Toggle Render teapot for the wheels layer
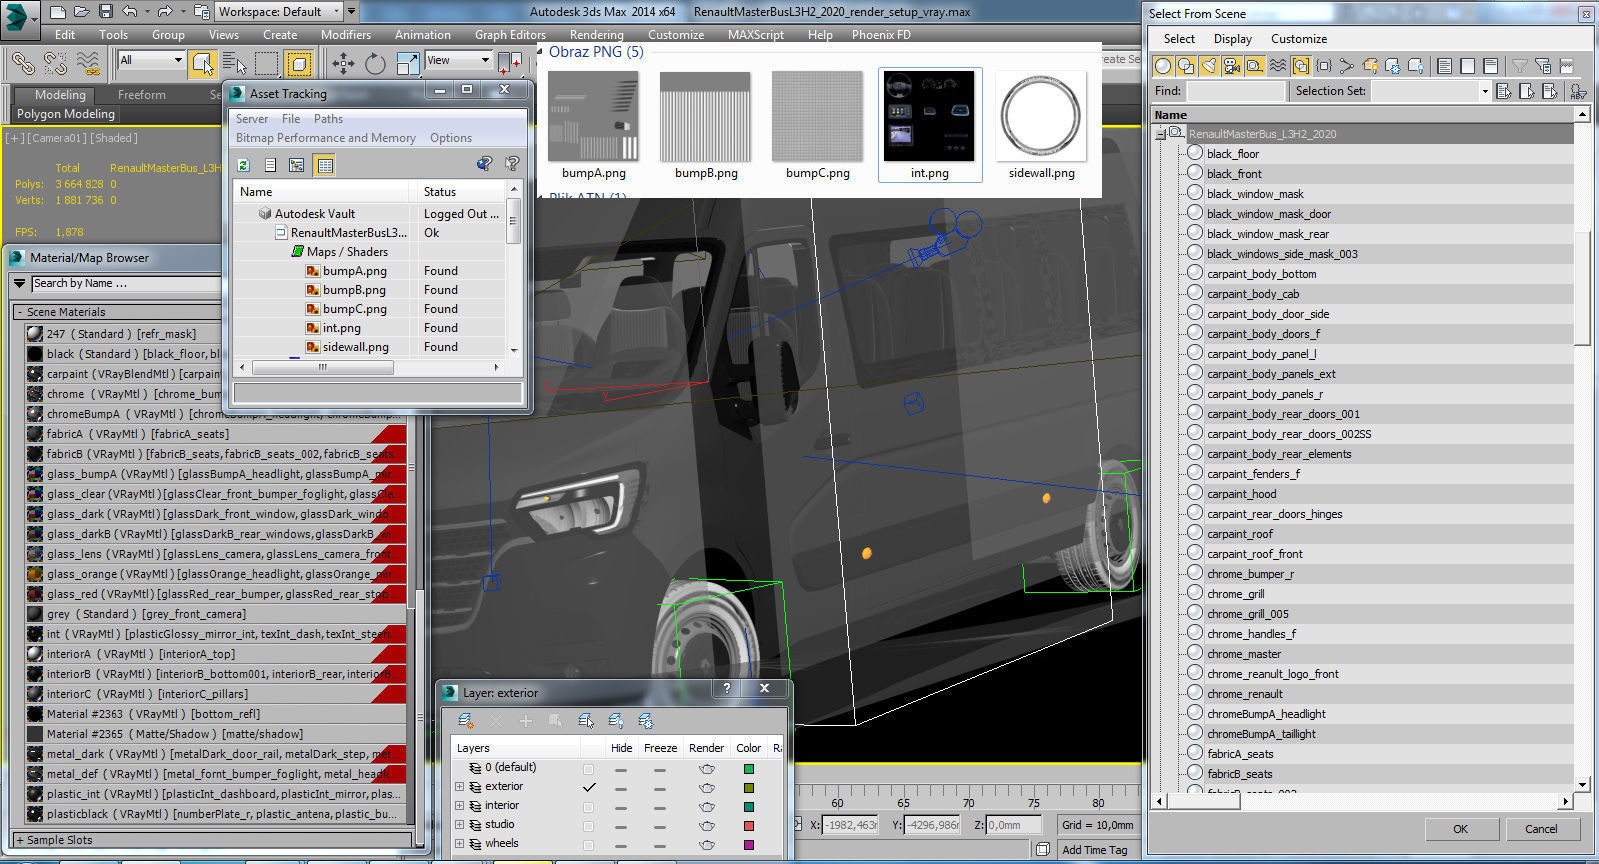 (707, 845)
